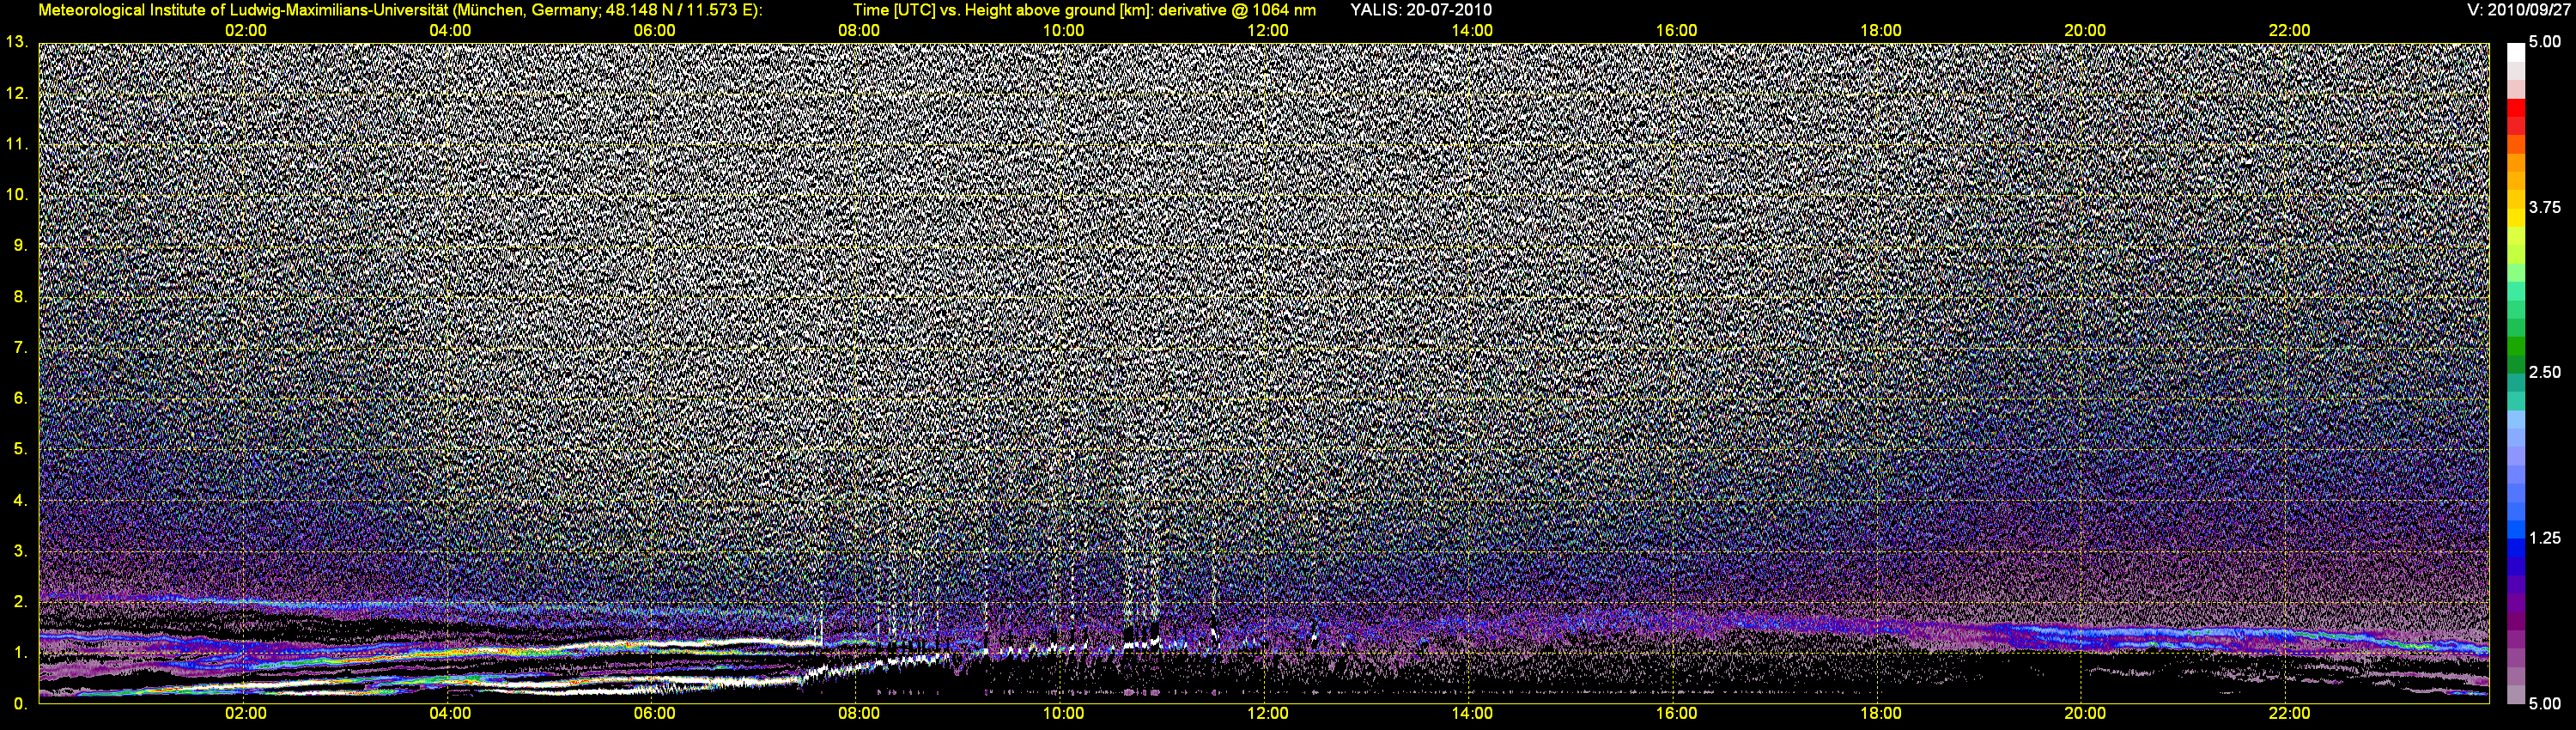
Task: Click the 18:00 label on the top time axis
Action: 1880,31
